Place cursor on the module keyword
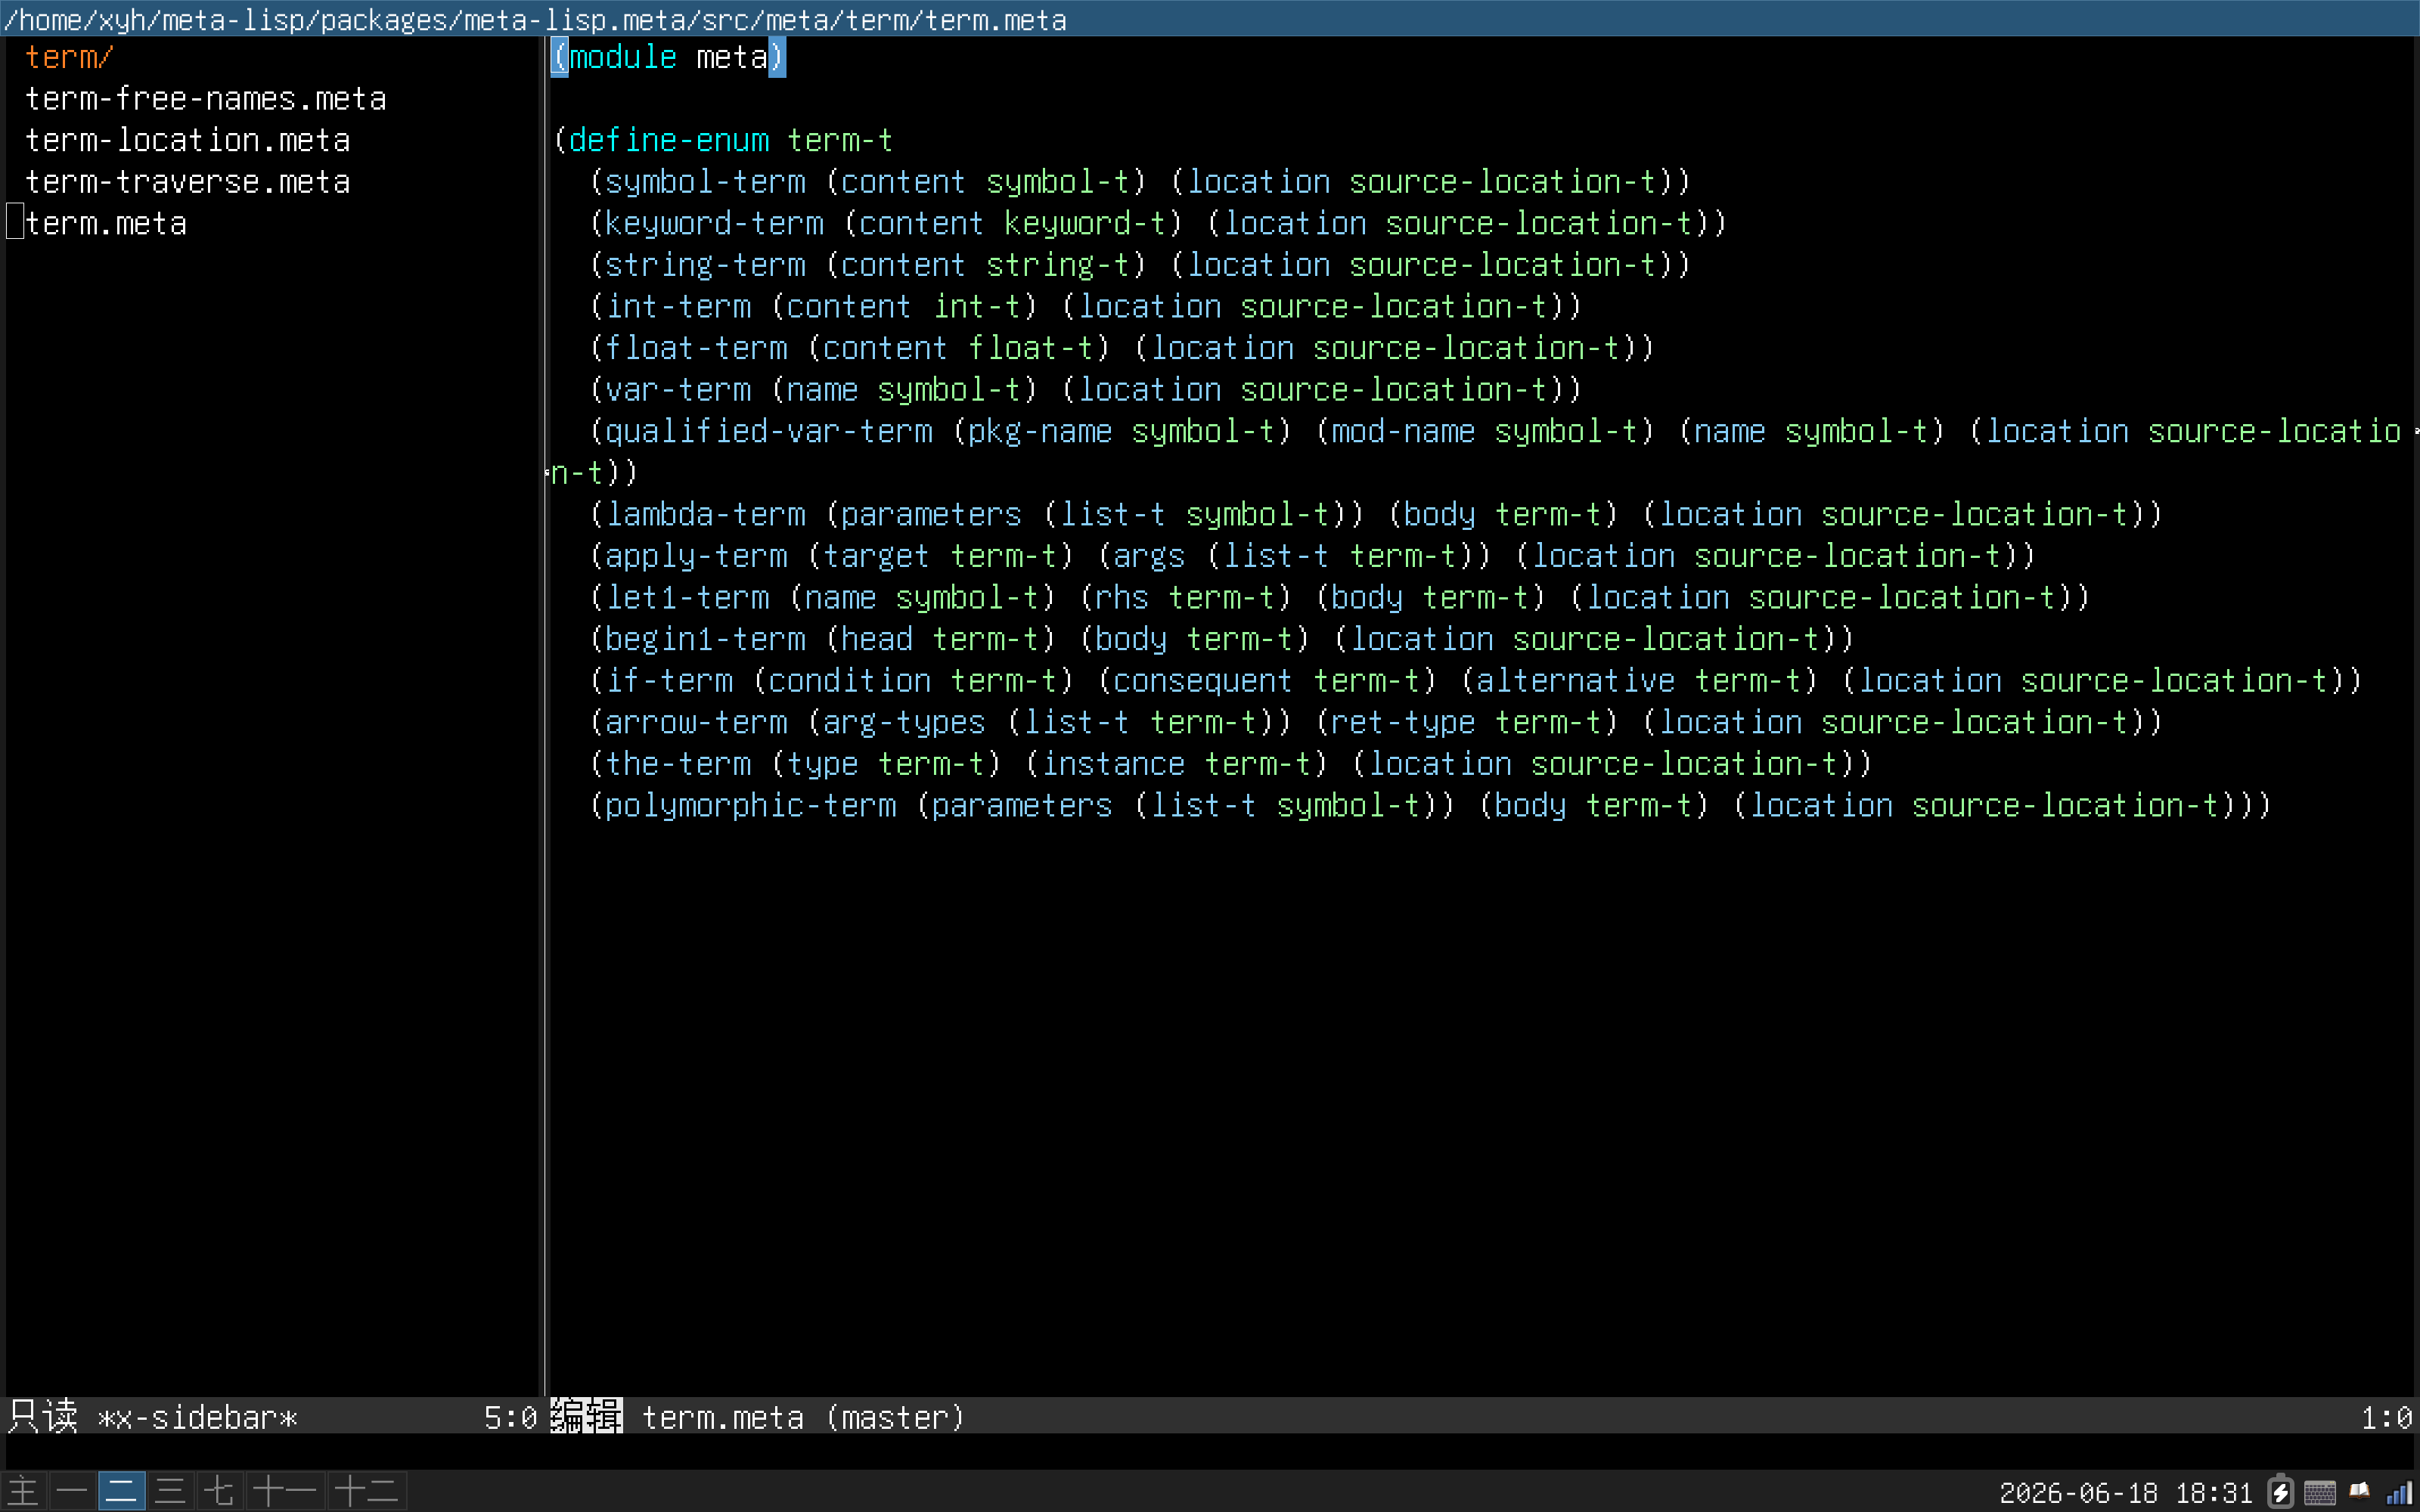 [x=623, y=57]
